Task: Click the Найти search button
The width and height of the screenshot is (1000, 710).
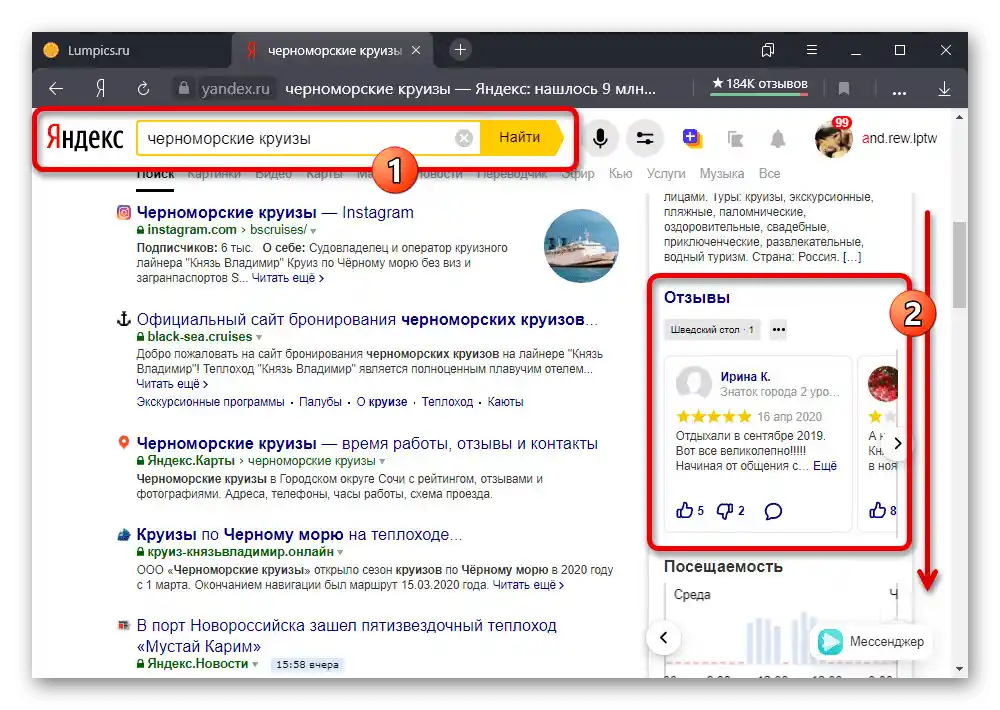Action: (520, 138)
